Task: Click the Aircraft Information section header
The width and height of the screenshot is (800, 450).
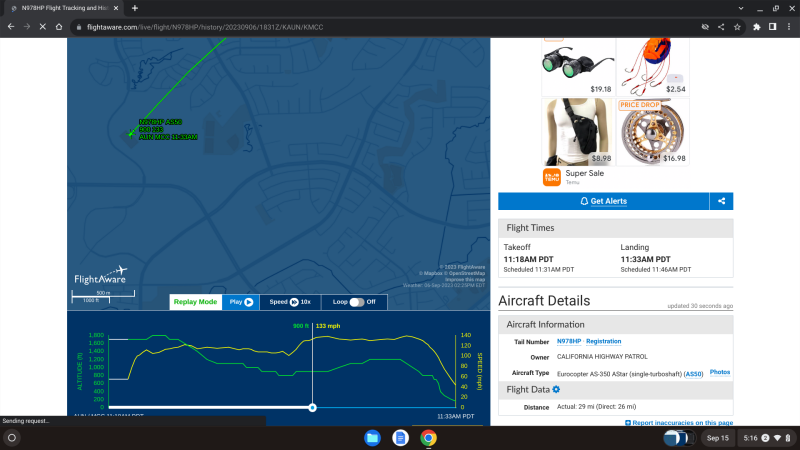Action: click(x=616, y=324)
